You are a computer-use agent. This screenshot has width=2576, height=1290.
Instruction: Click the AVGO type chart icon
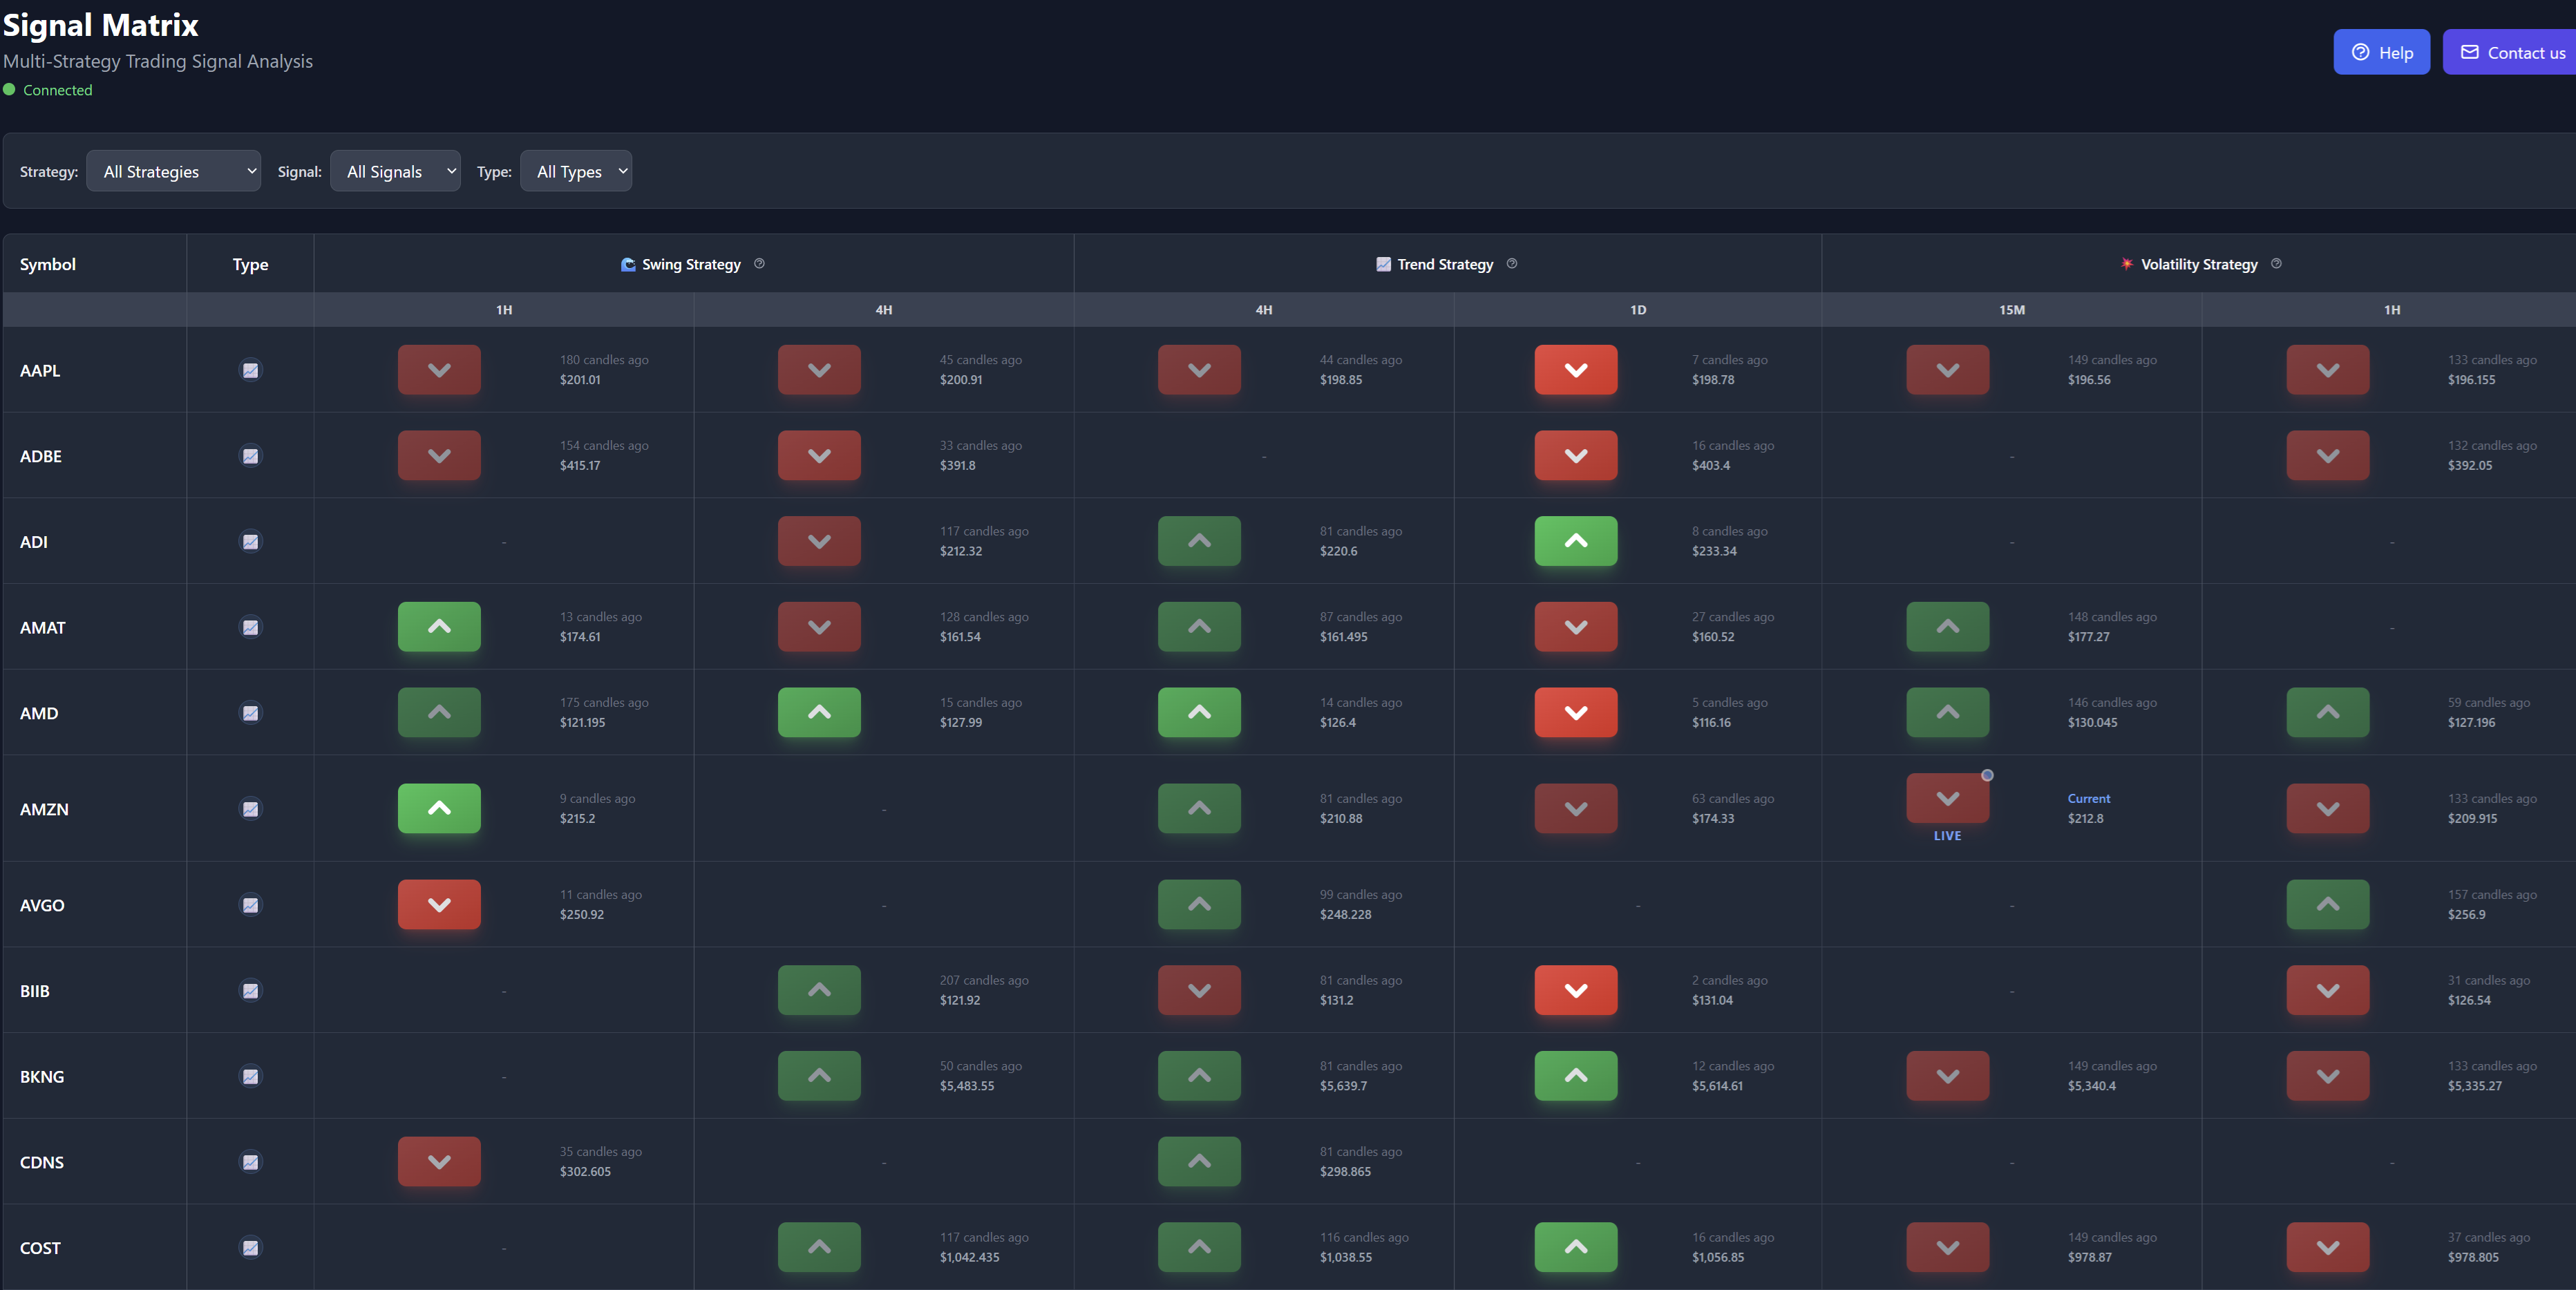click(x=251, y=905)
